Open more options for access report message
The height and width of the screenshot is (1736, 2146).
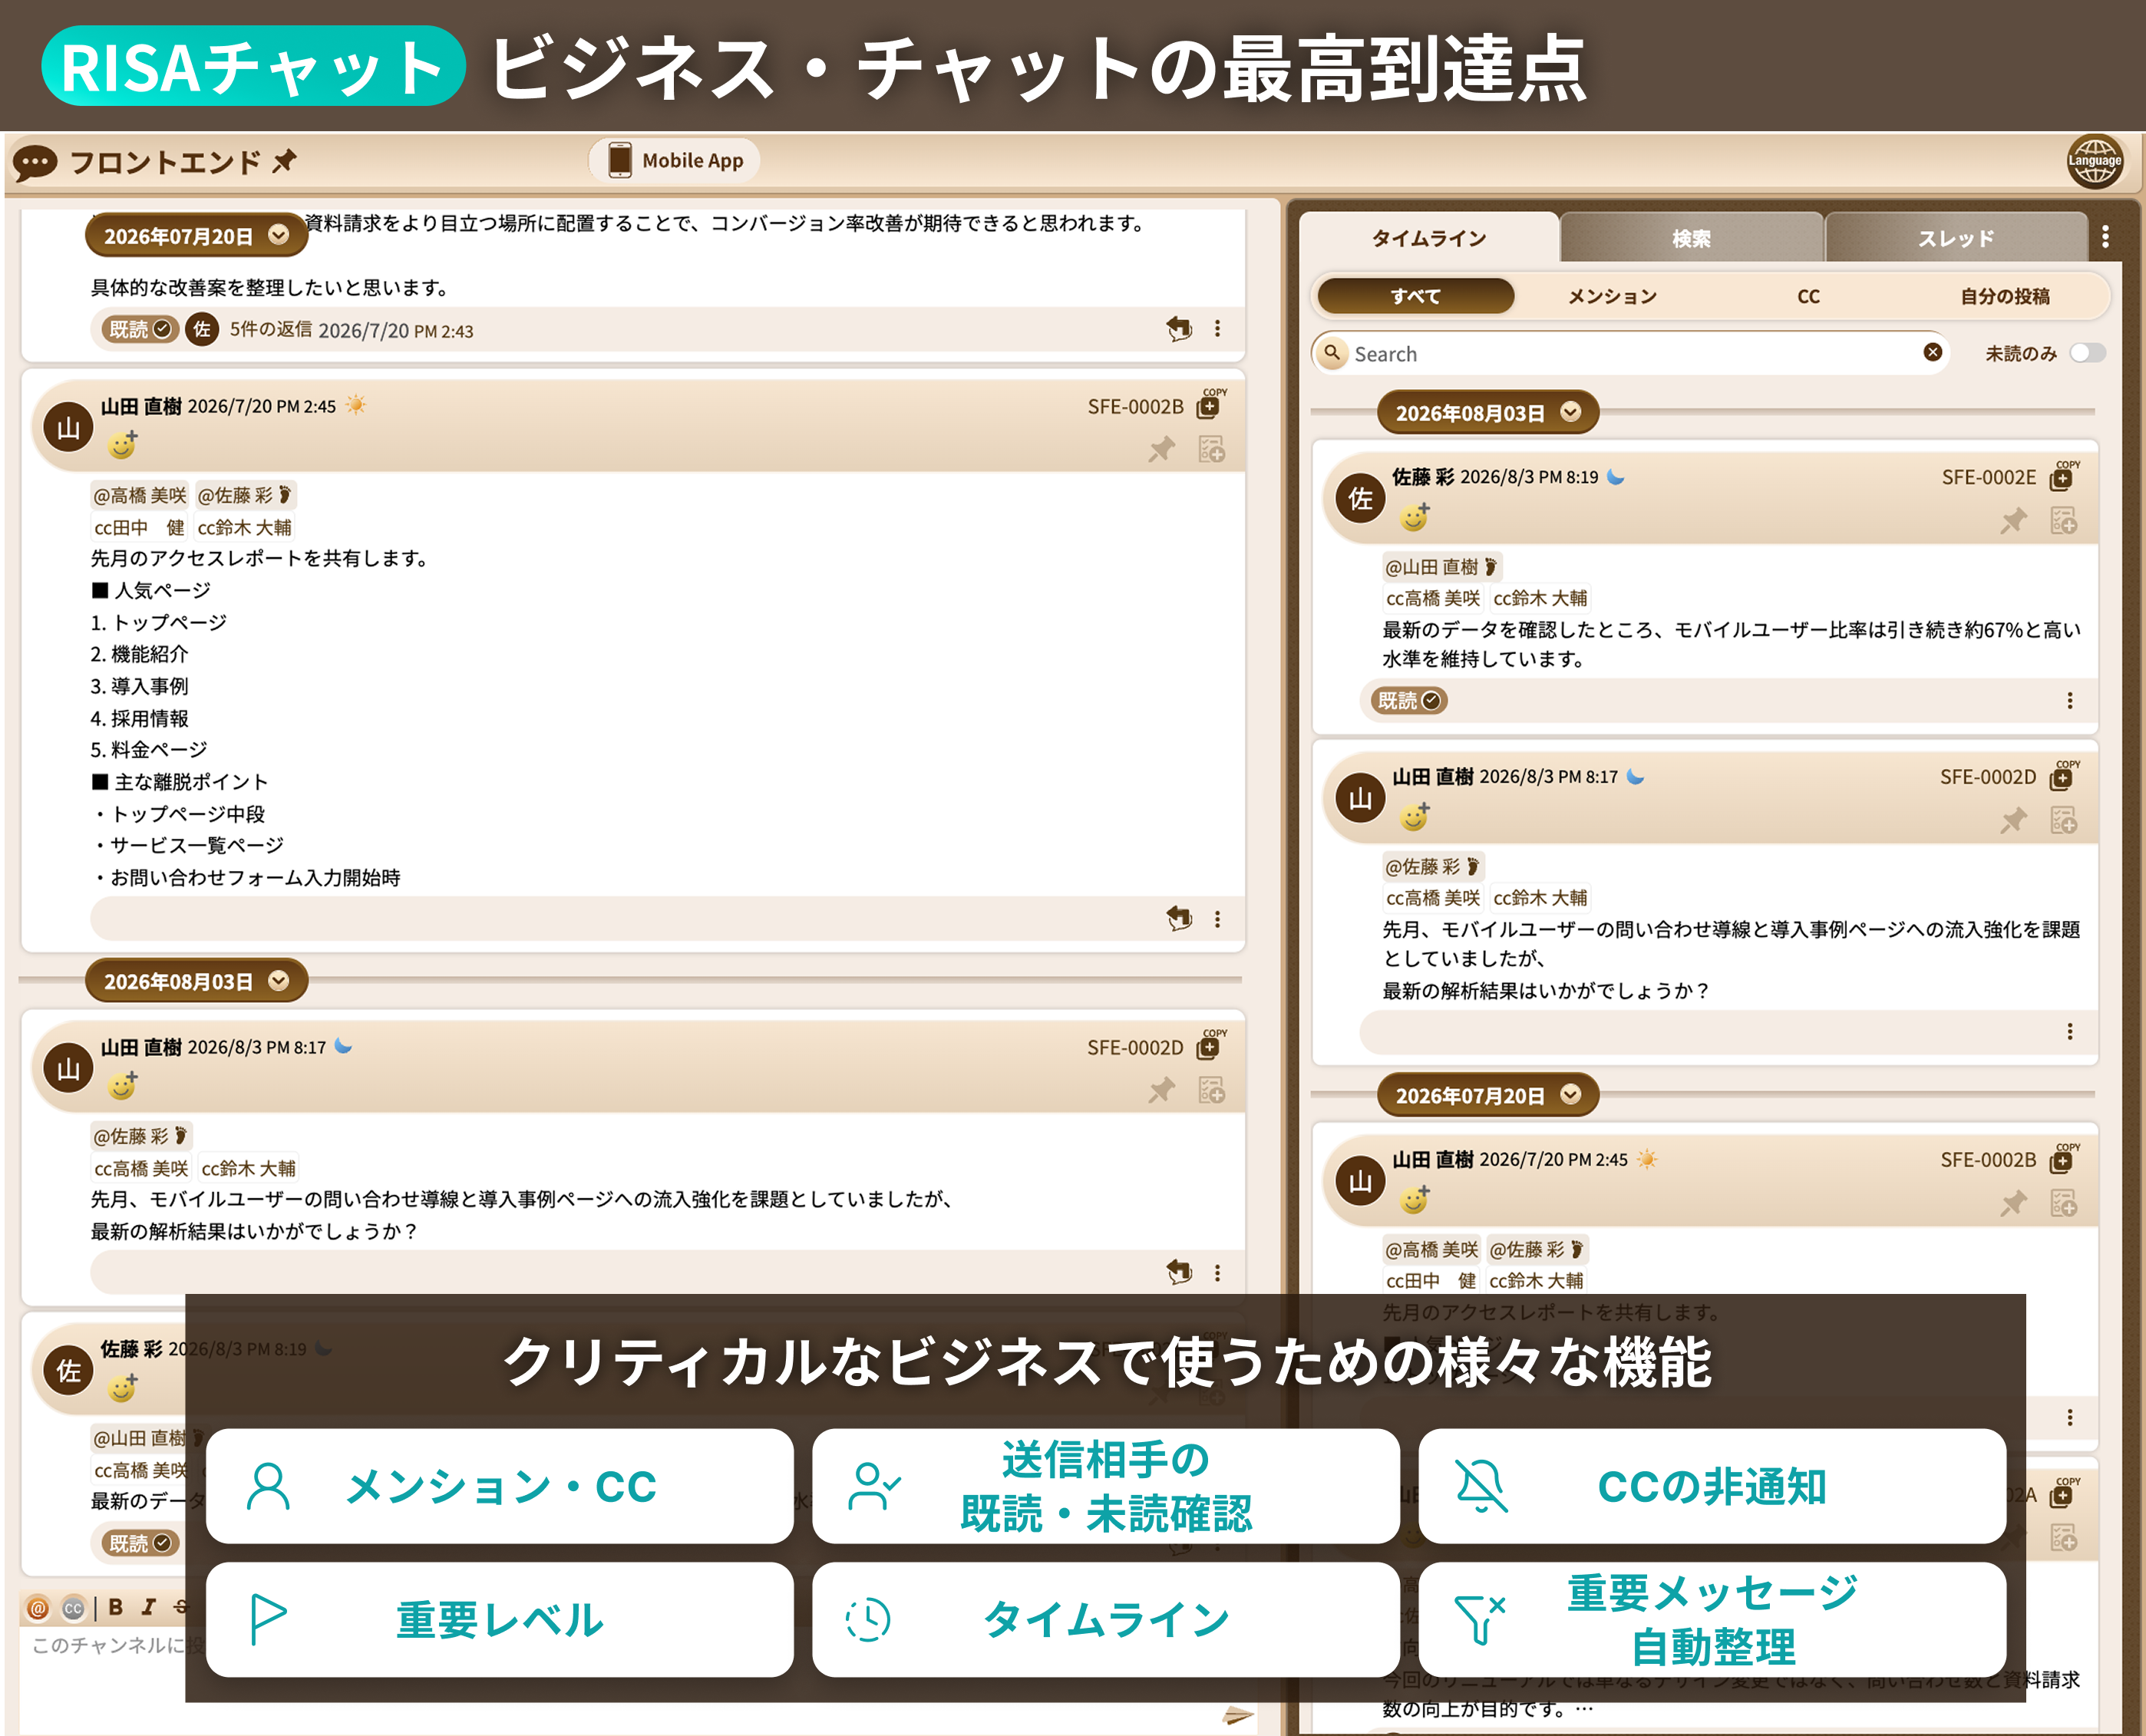click(1217, 918)
